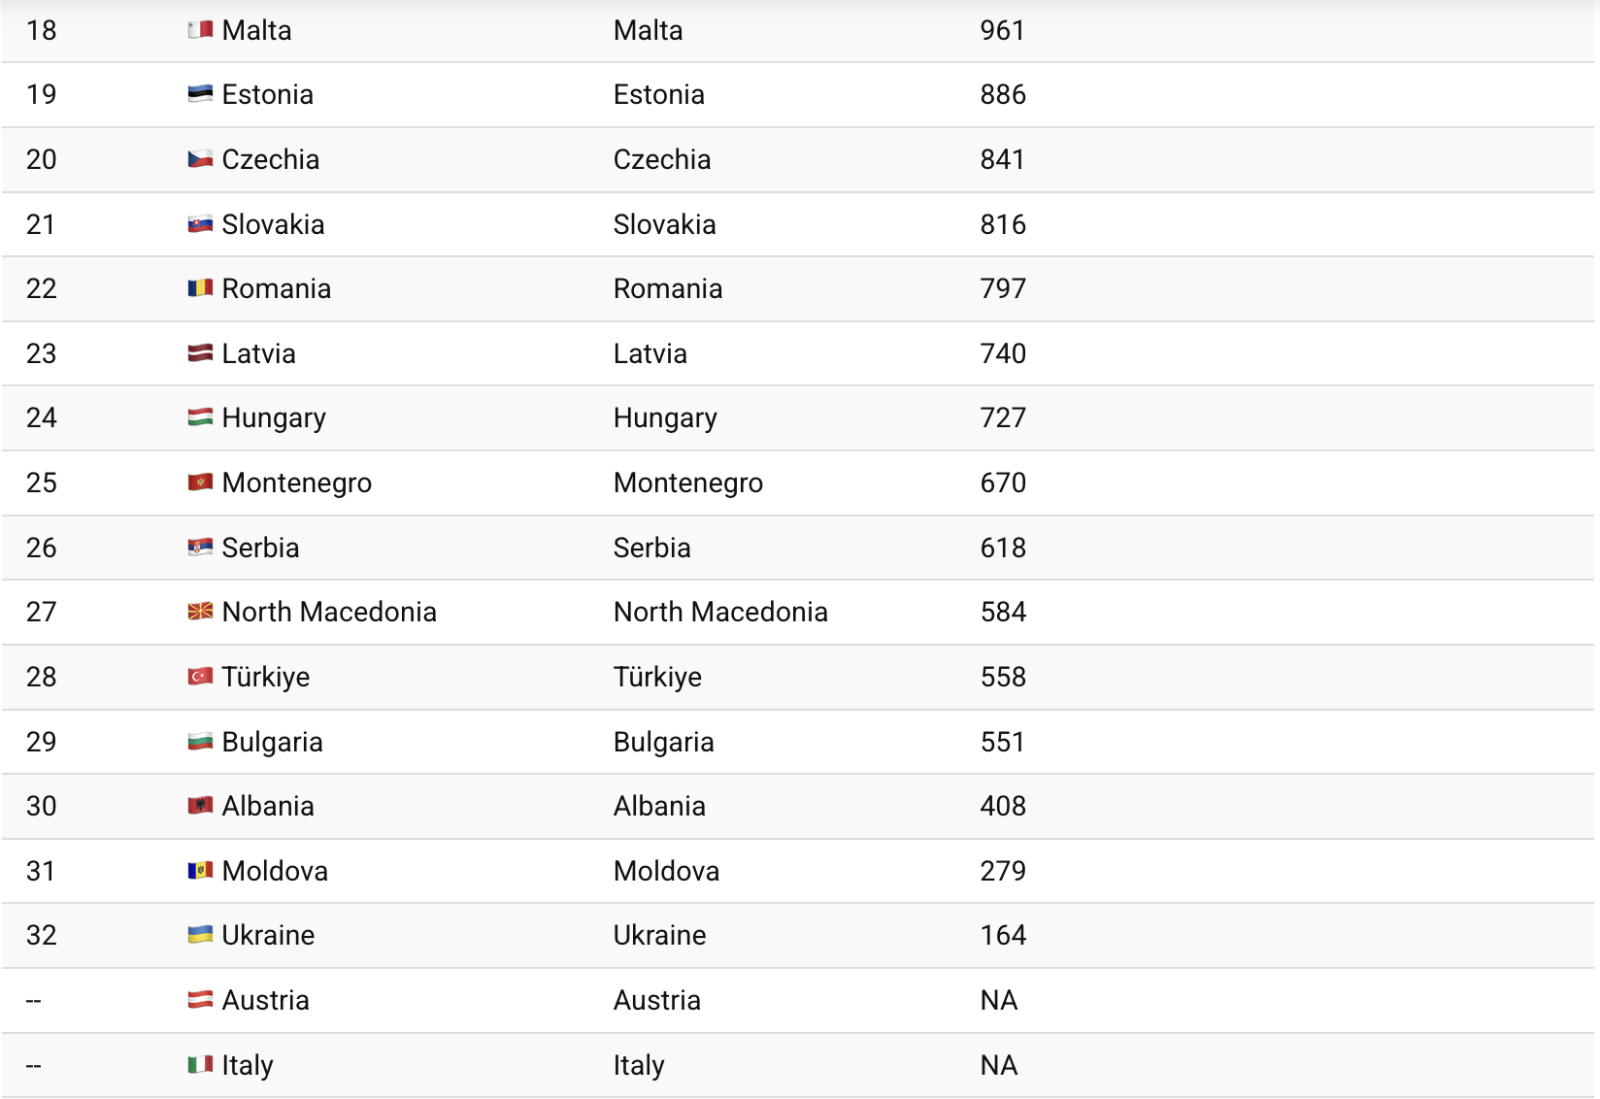Click rank number 21 in first column

41,224
